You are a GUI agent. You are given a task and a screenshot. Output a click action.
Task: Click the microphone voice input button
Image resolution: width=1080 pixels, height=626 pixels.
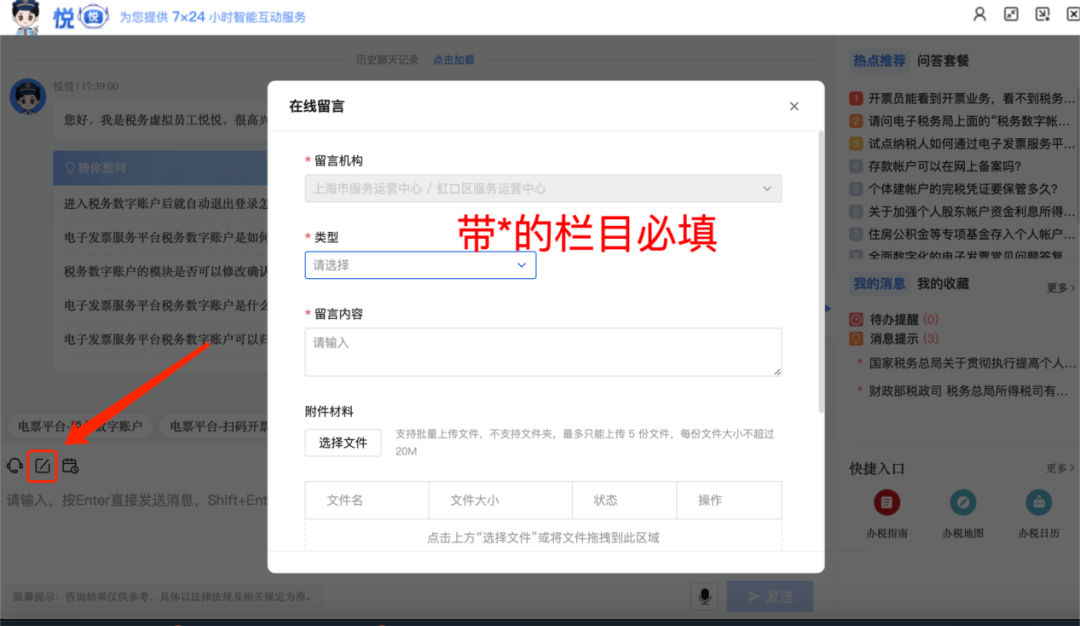coord(704,597)
